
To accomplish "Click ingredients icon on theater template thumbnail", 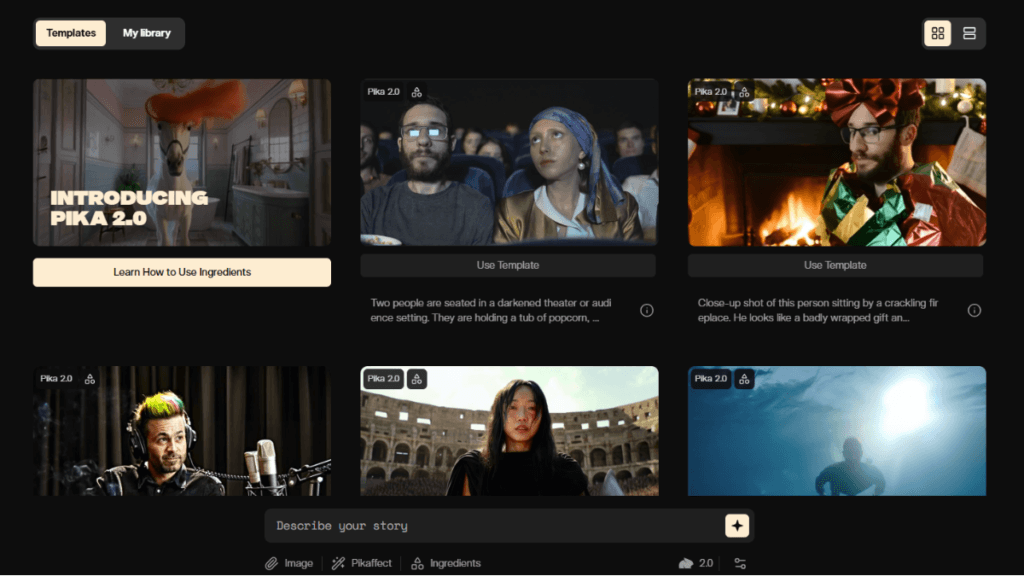I will tap(417, 92).
